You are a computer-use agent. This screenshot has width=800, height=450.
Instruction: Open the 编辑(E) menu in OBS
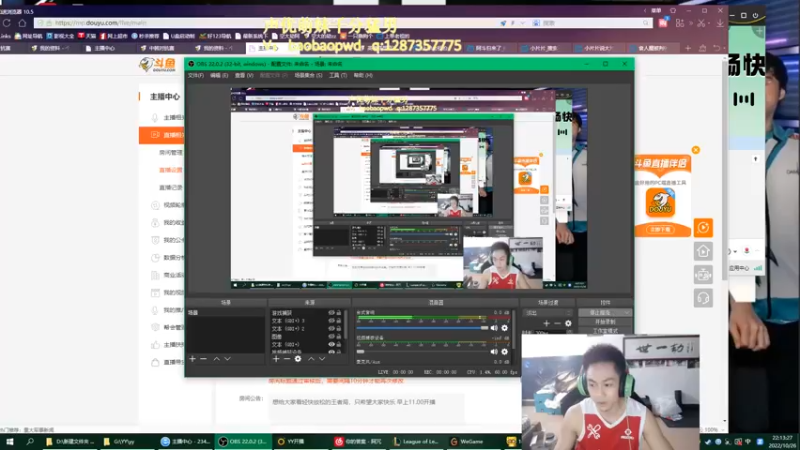(x=219, y=76)
